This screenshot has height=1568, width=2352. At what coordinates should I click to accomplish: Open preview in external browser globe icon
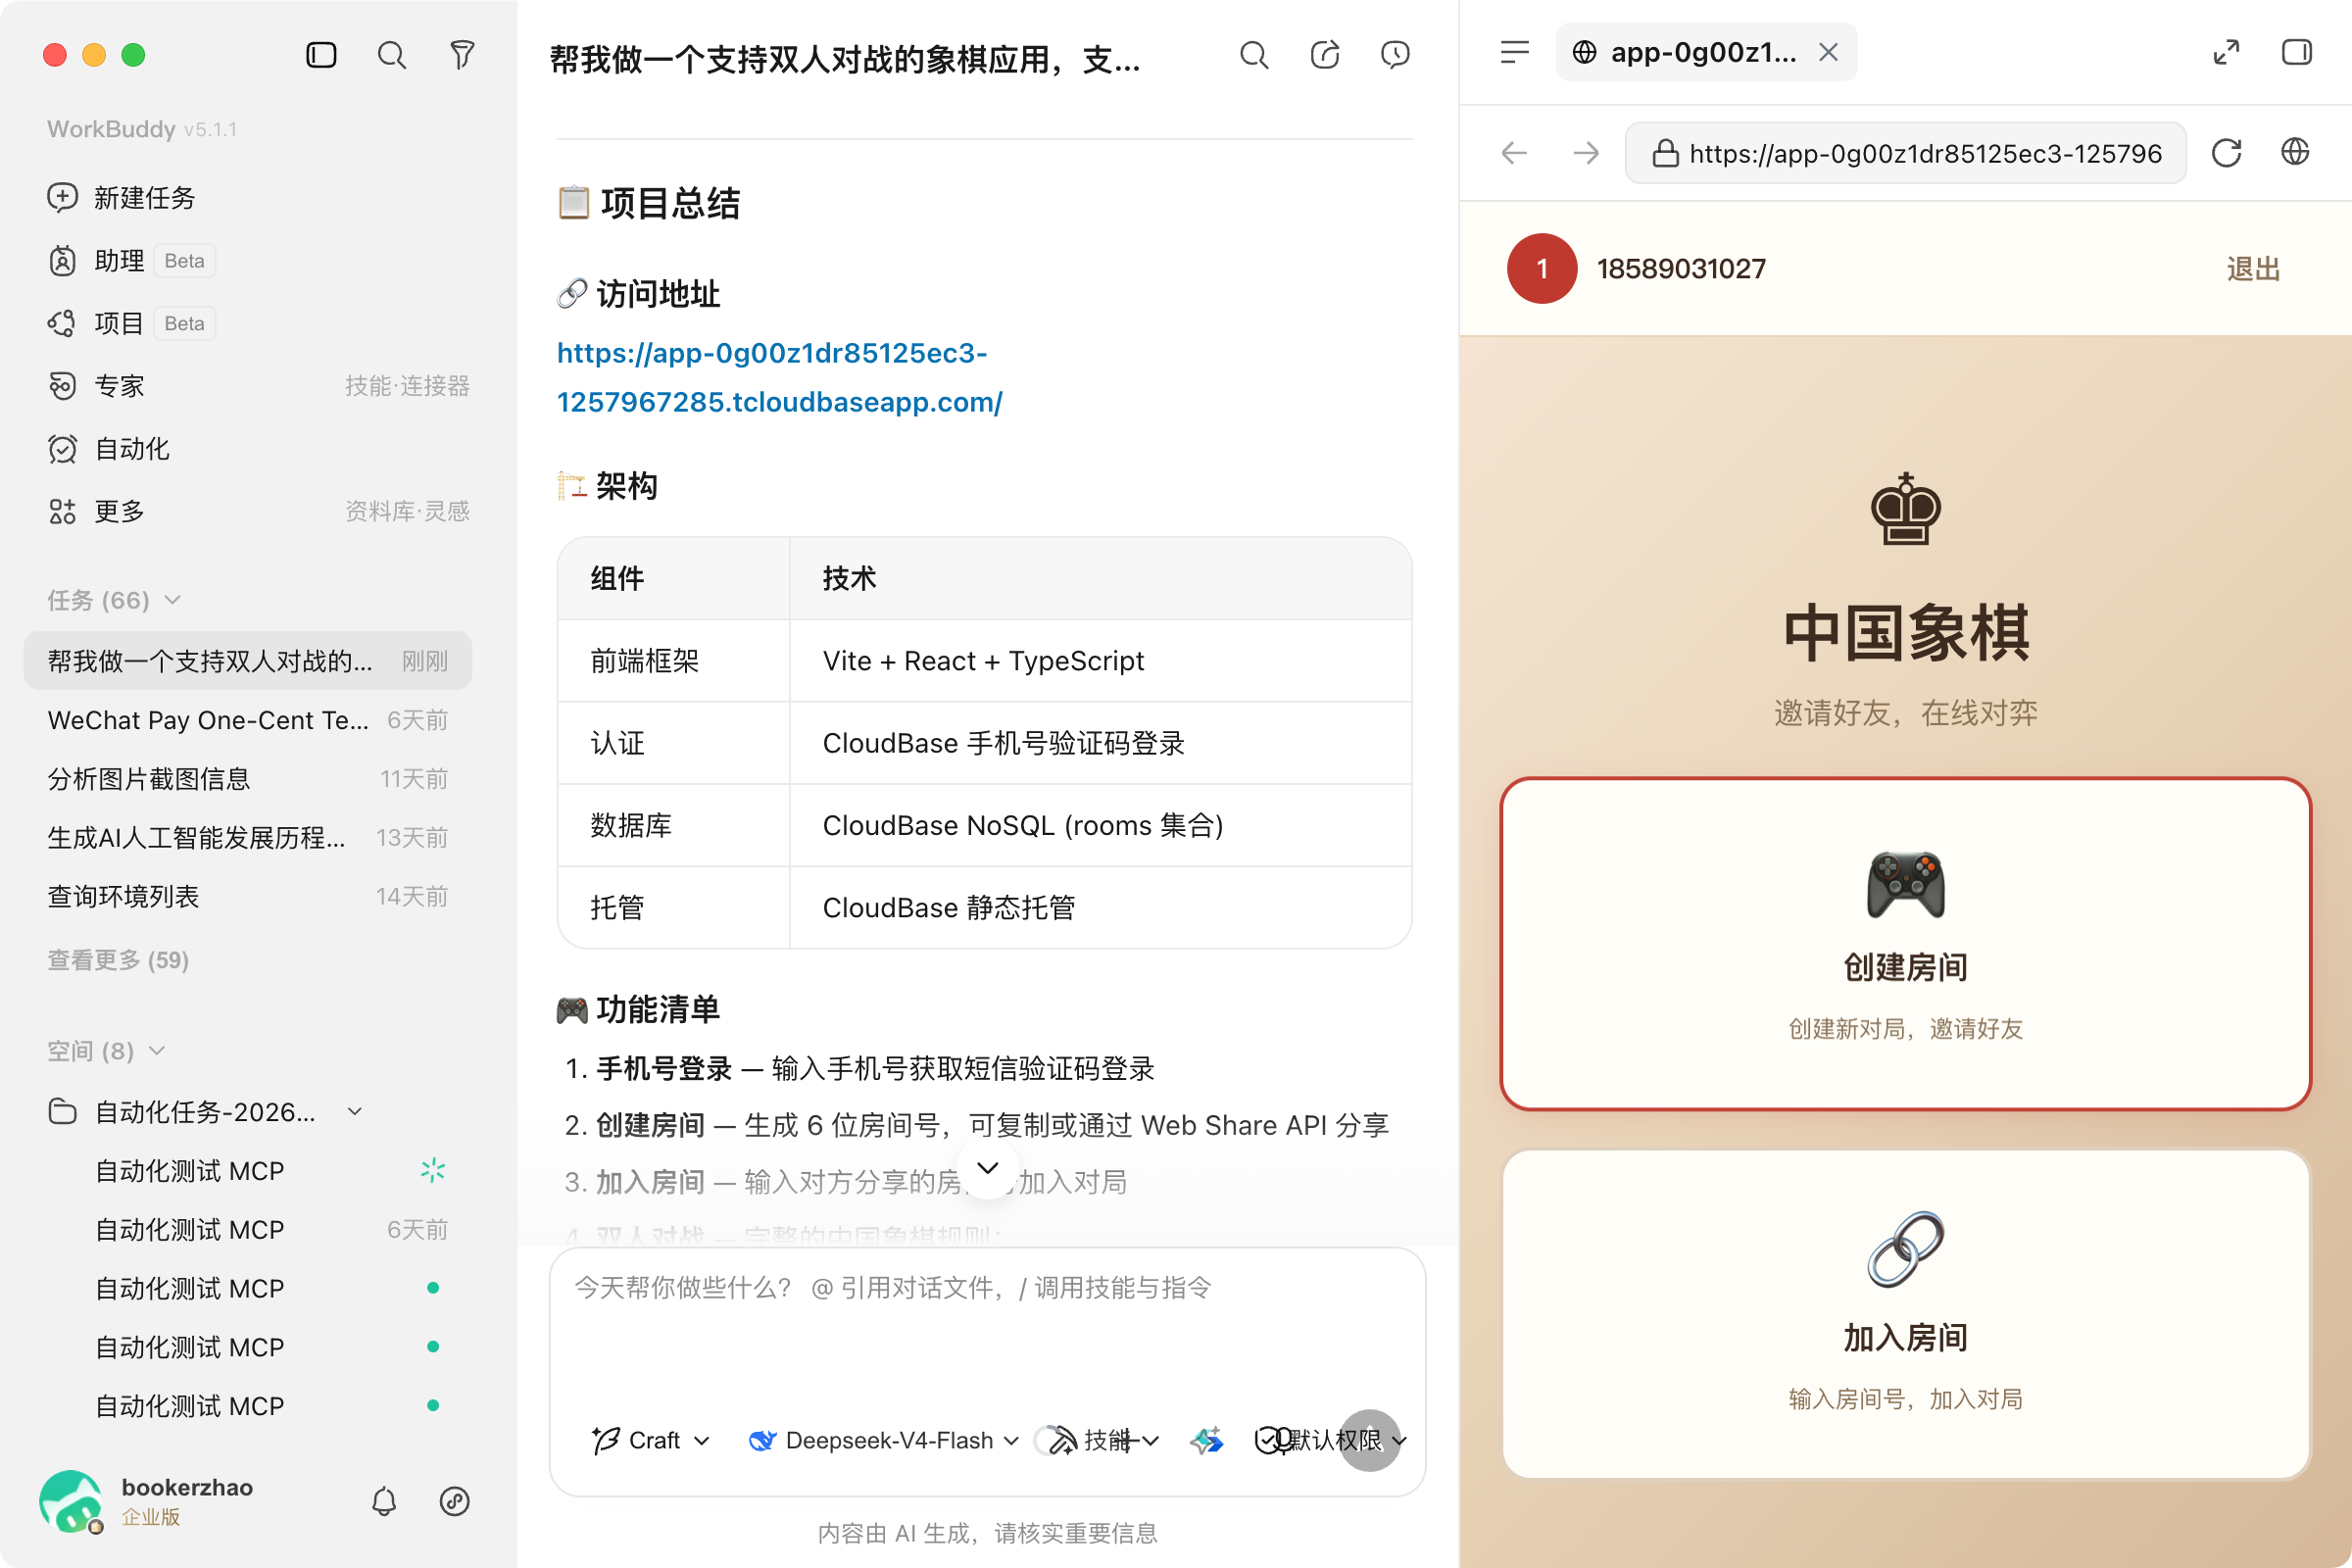tap(2295, 152)
